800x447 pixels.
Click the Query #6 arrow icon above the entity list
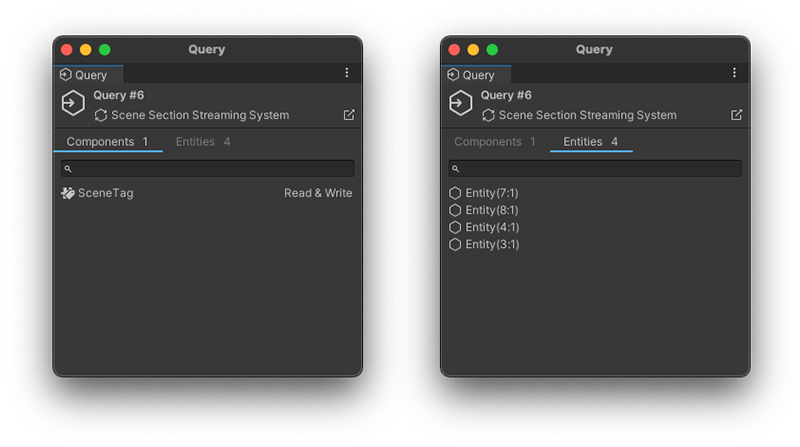pyautogui.click(x=460, y=103)
